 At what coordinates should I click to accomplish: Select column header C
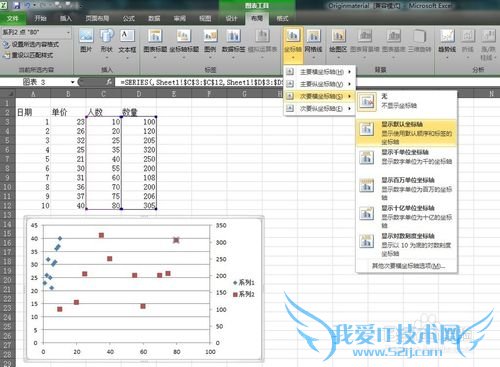(104, 94)
